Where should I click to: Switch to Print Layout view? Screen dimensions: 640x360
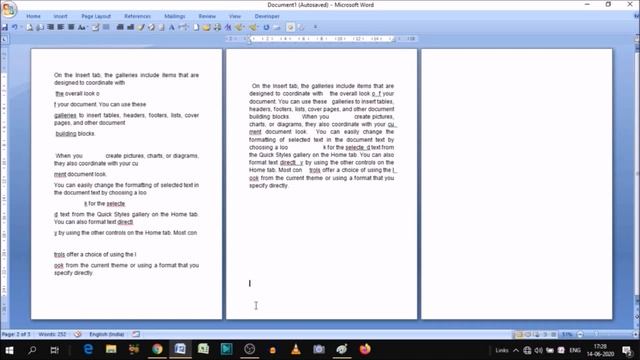[519, 335]
